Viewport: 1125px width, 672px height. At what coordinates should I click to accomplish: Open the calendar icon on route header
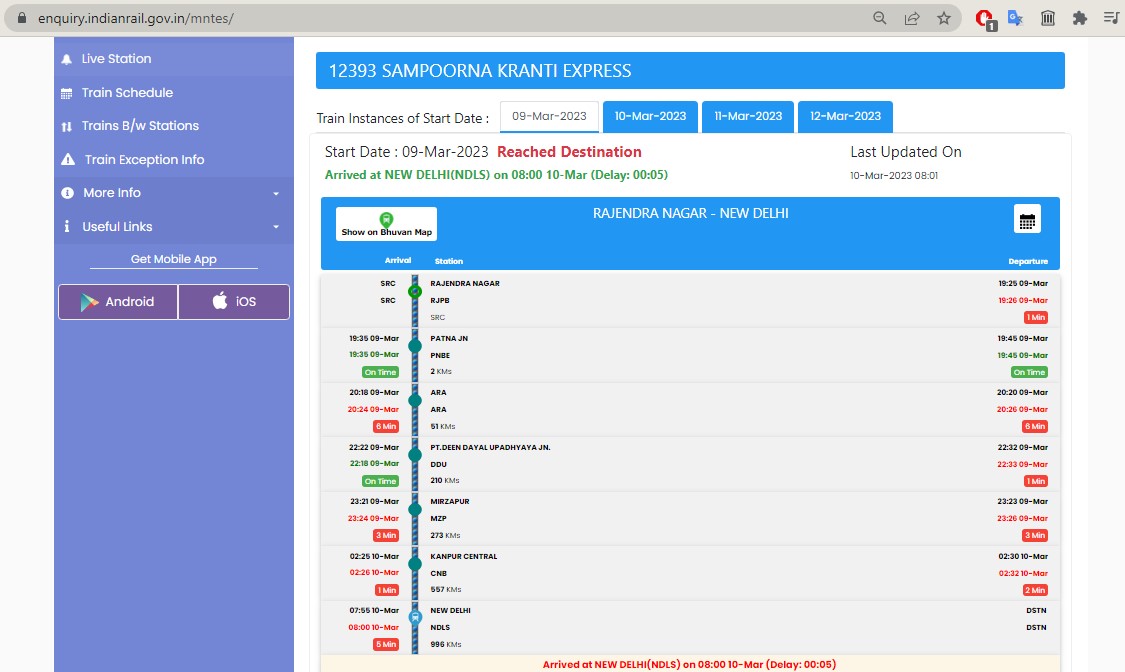pos(1027,220)
